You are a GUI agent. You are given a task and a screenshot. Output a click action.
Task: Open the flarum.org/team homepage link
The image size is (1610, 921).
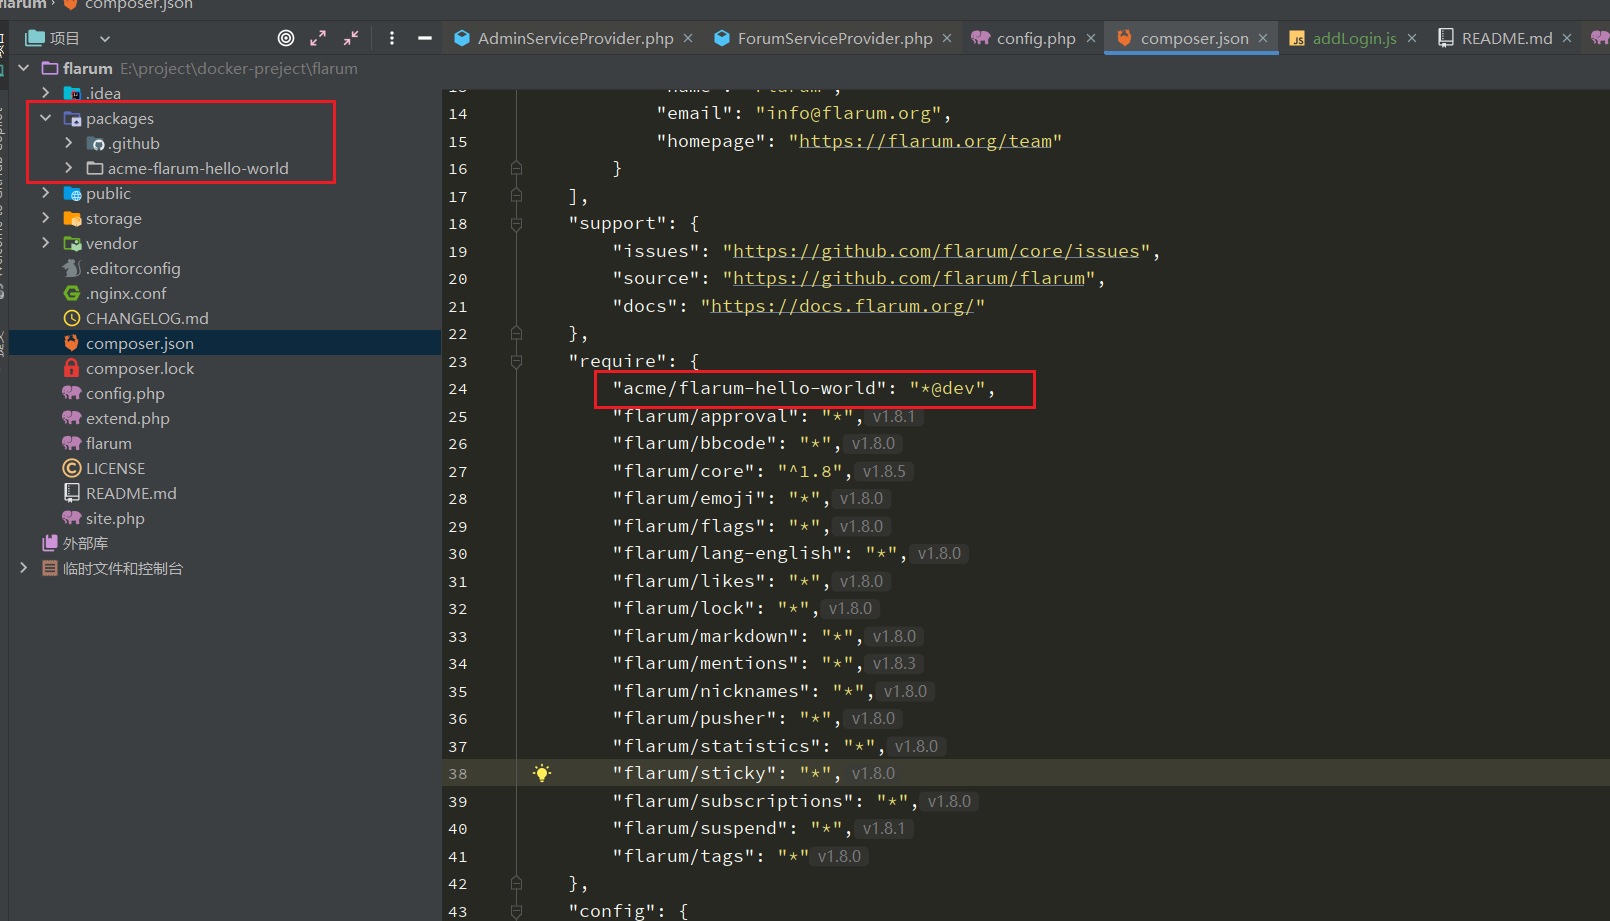click(x=925, y=141)
